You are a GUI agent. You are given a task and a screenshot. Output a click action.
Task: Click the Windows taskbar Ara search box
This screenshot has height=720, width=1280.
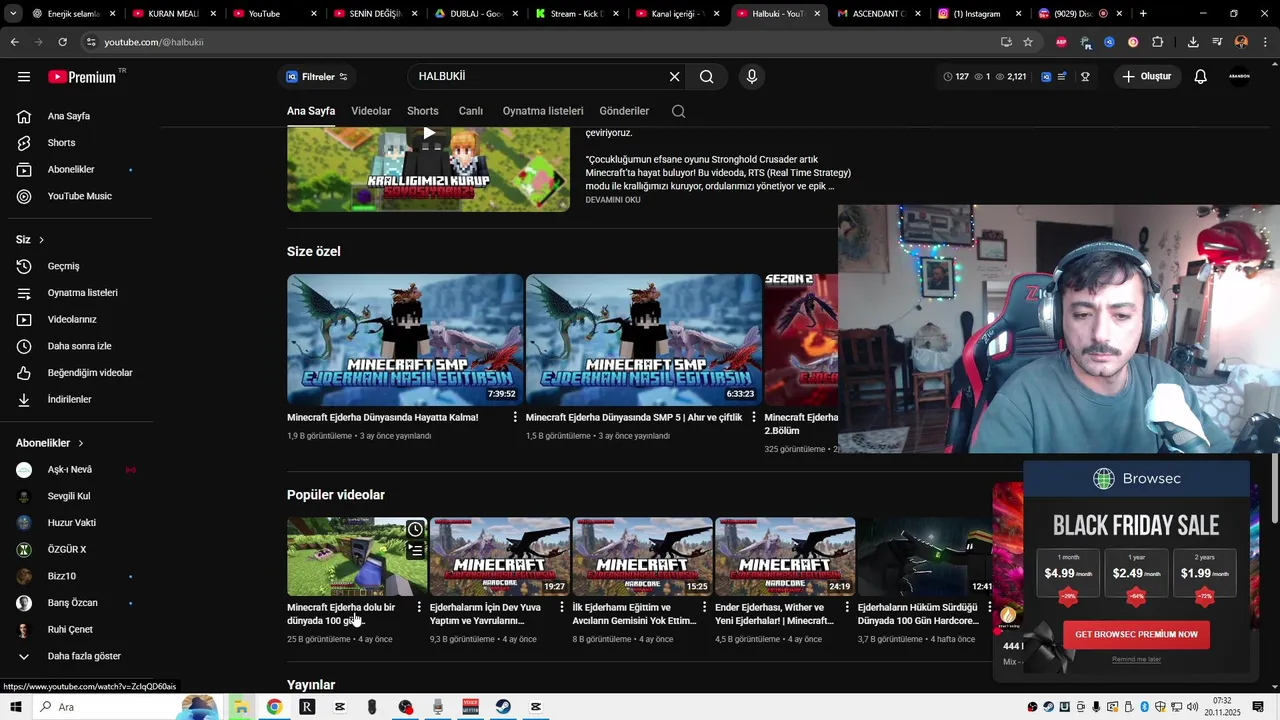point(105,707)
